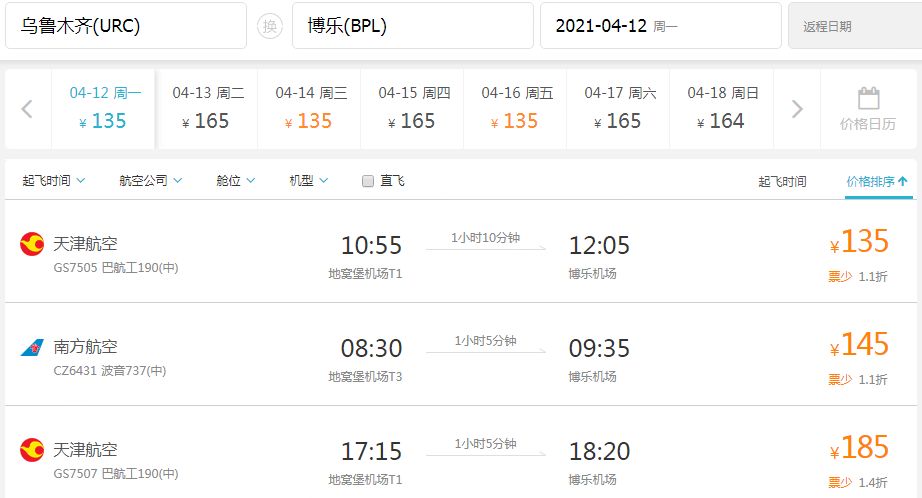
Task: Toggle the 直飞 direct flight checkbox
Action: pyautogui.click(x=368, y=181)
